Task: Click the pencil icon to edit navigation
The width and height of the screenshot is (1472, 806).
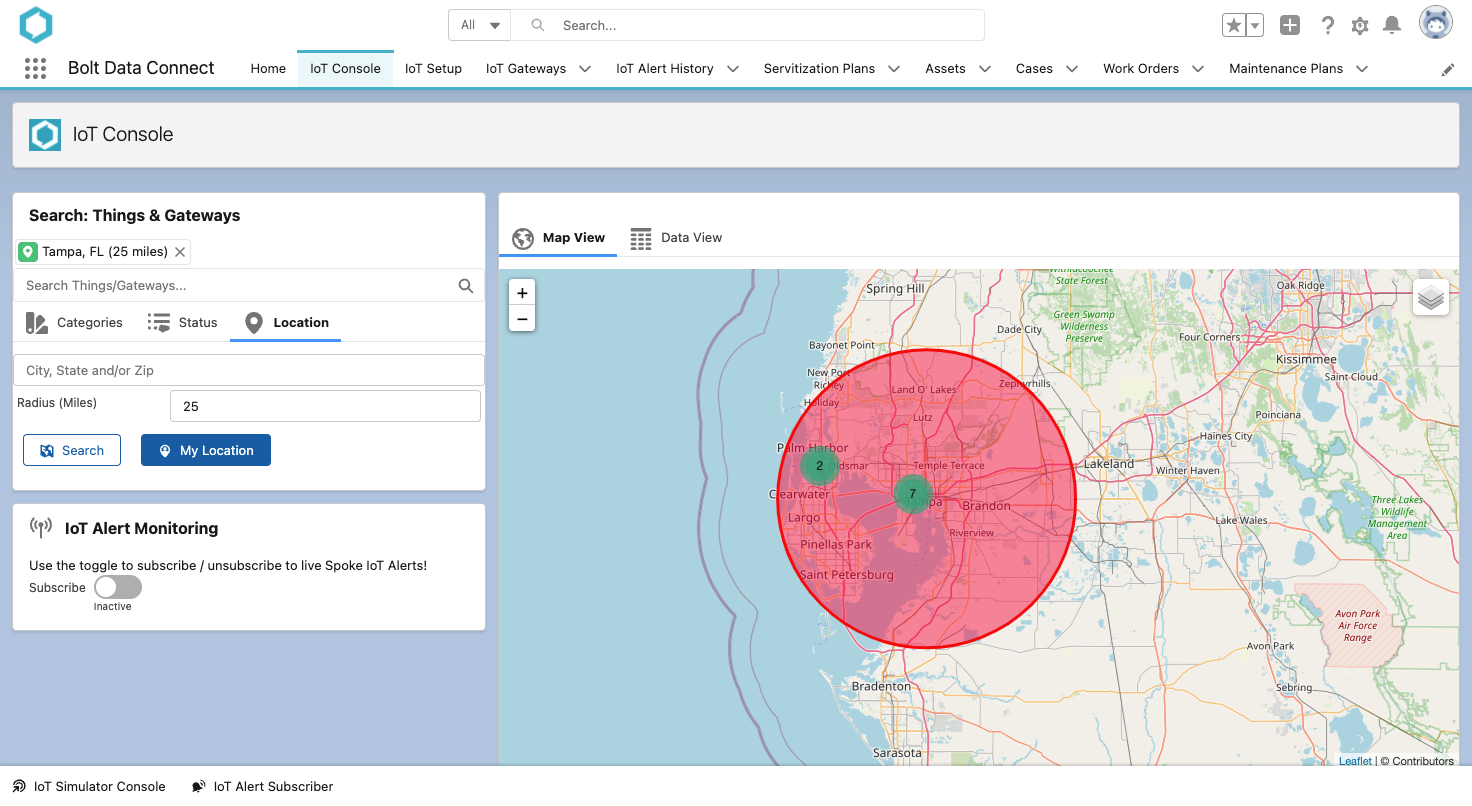Action: 1448,69
